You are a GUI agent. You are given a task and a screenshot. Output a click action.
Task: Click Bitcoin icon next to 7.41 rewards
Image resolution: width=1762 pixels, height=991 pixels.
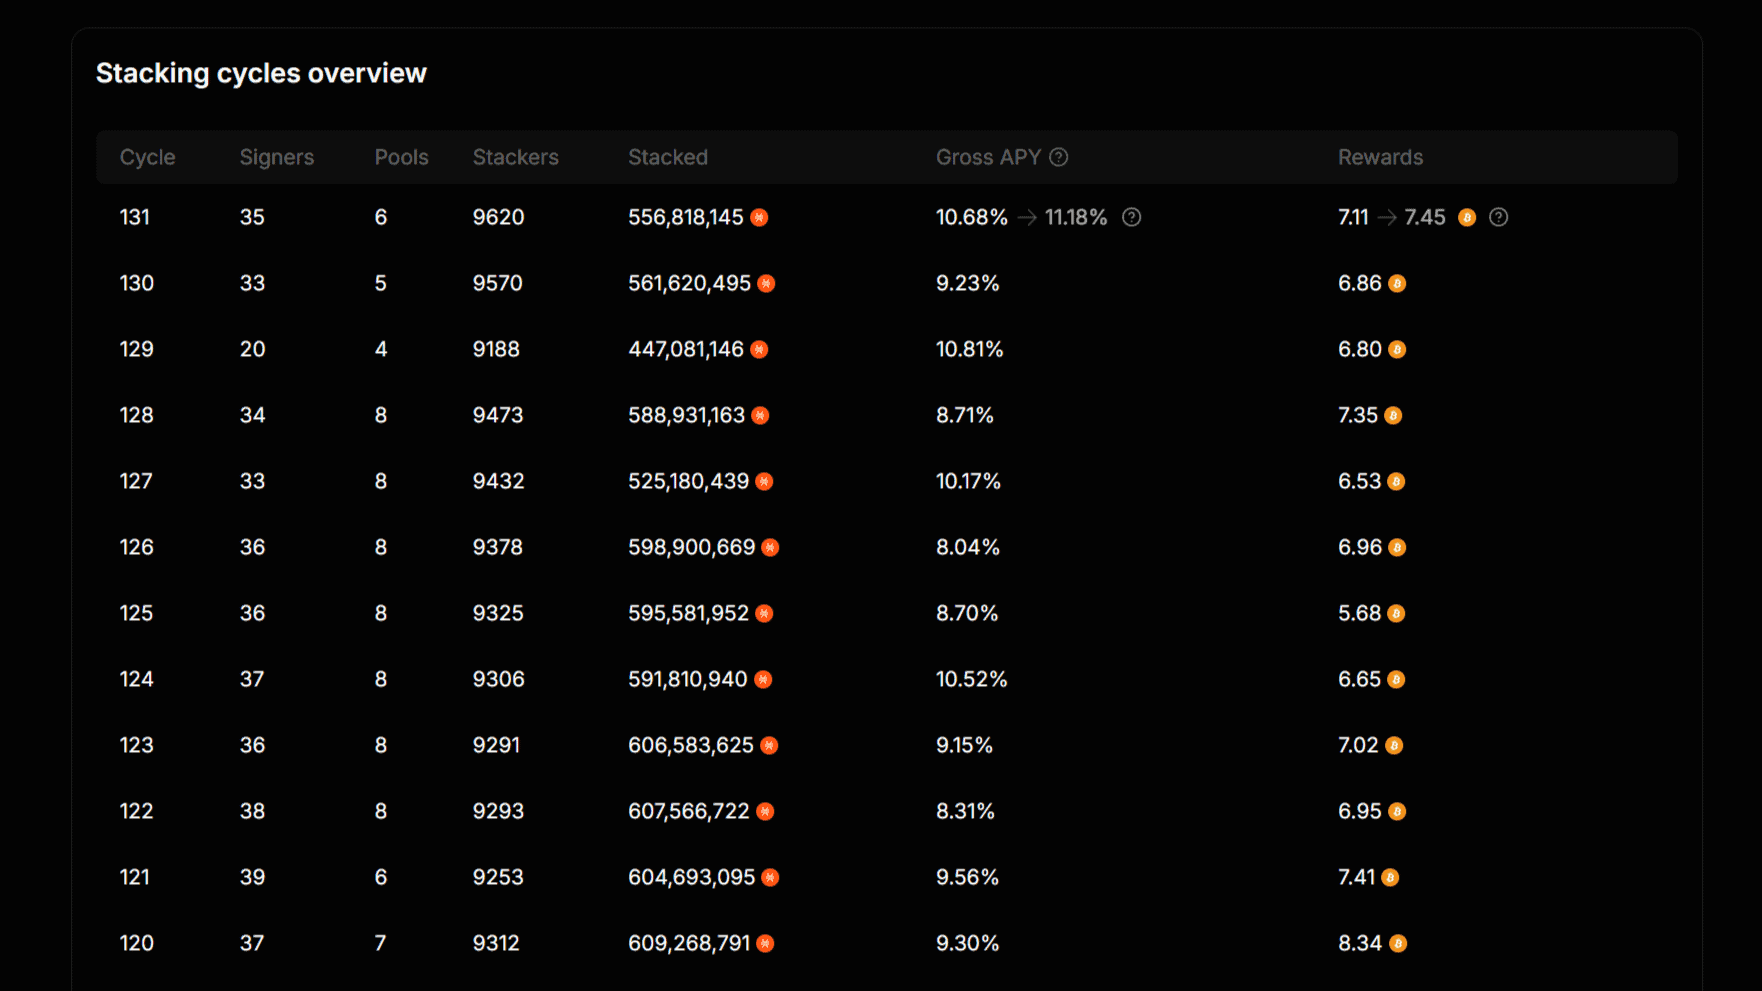pyautogui.click(x=1390, y=877)
